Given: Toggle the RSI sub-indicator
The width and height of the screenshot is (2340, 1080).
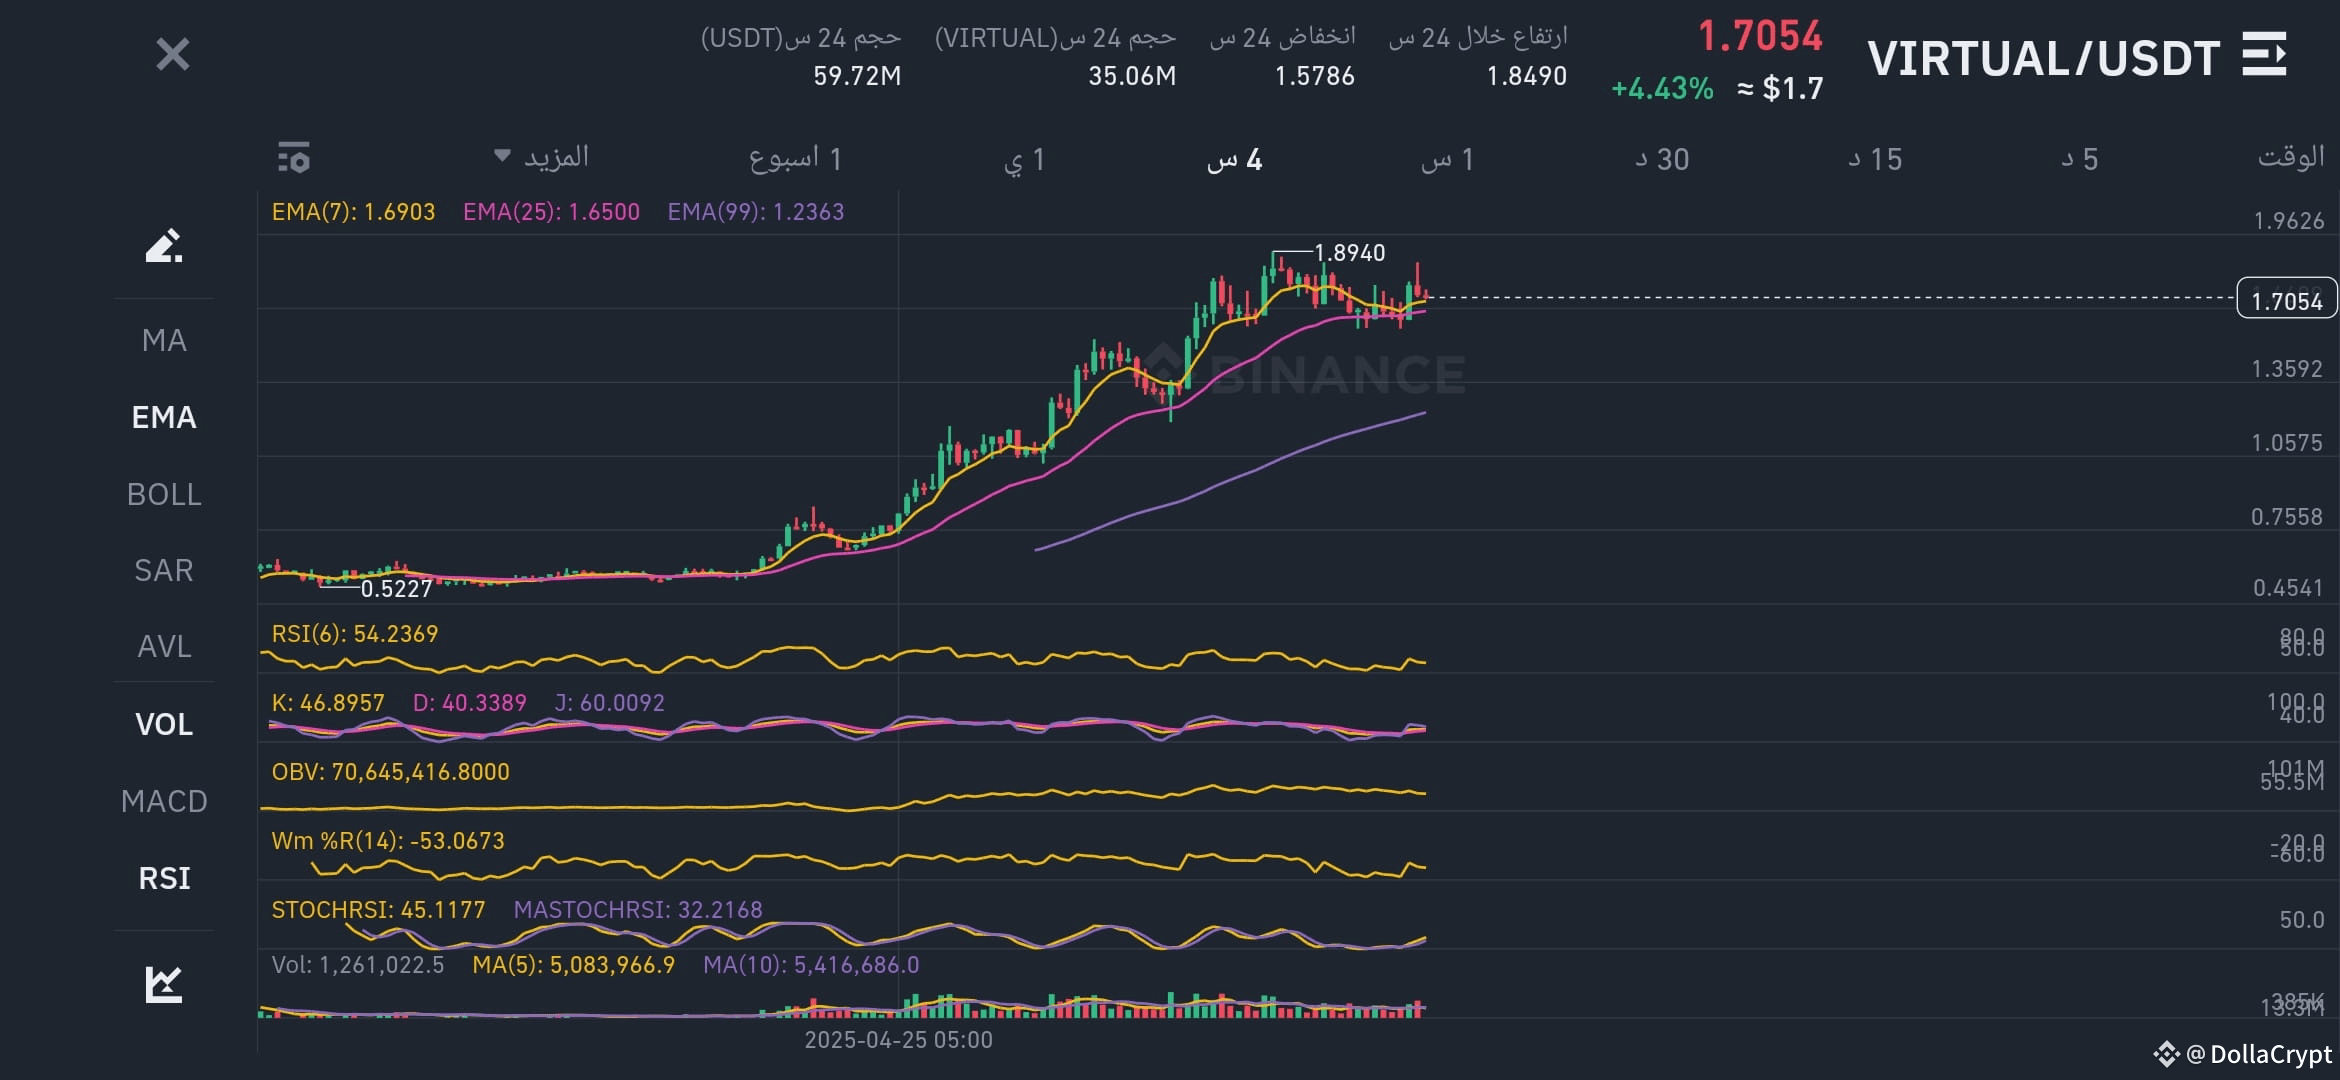Looking at the screenshot, I should pos(164,878).
